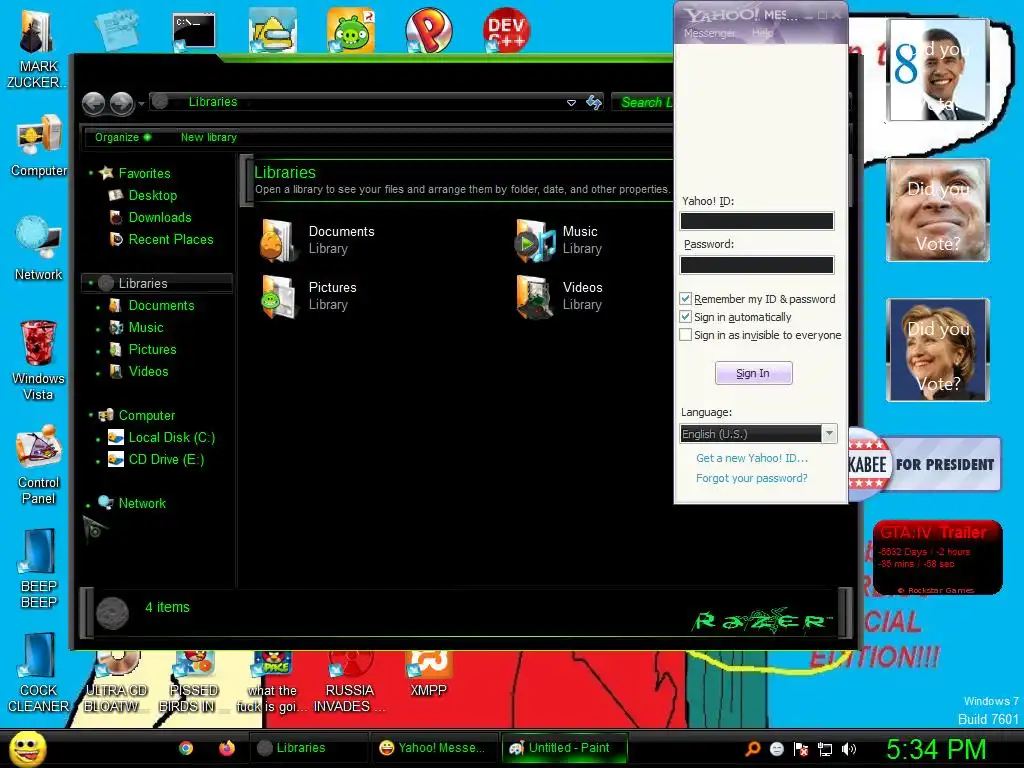Click the Obama vote gadget thumbnail
This screenshot has height=768, width=1024.
pos(937,69)
